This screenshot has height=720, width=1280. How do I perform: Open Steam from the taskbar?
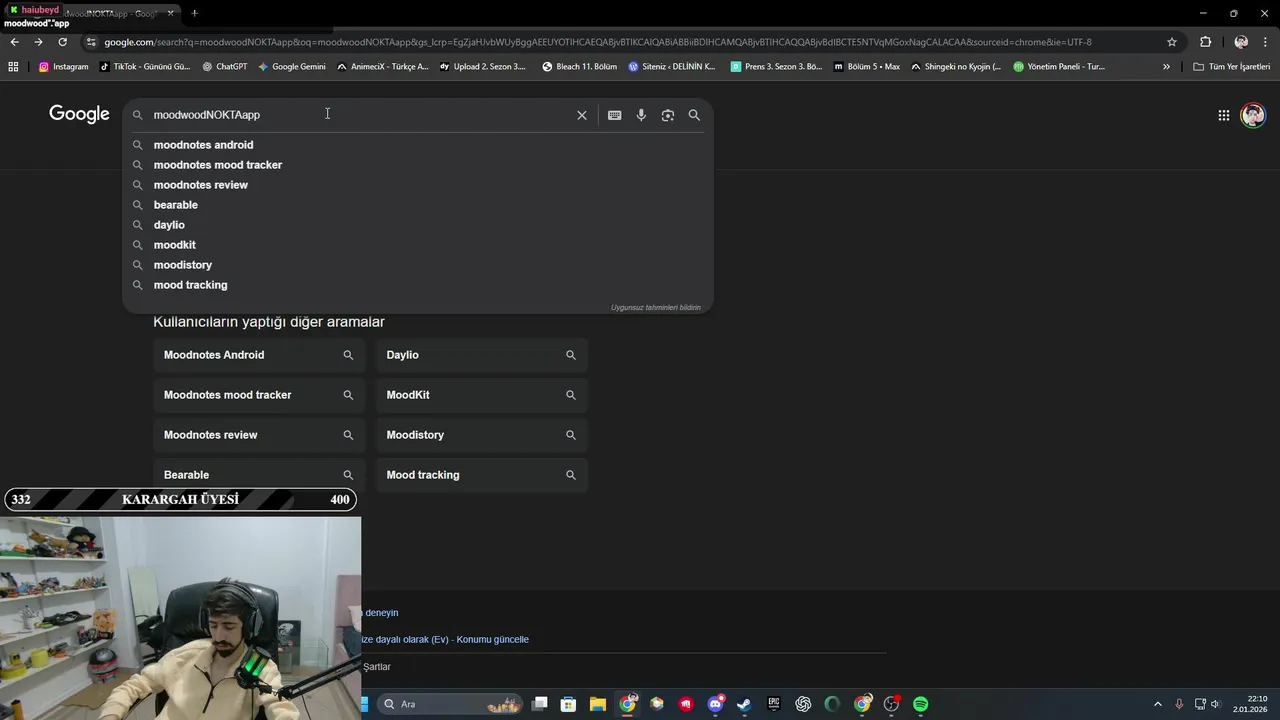pyautogui.click(x=744, y=704)
